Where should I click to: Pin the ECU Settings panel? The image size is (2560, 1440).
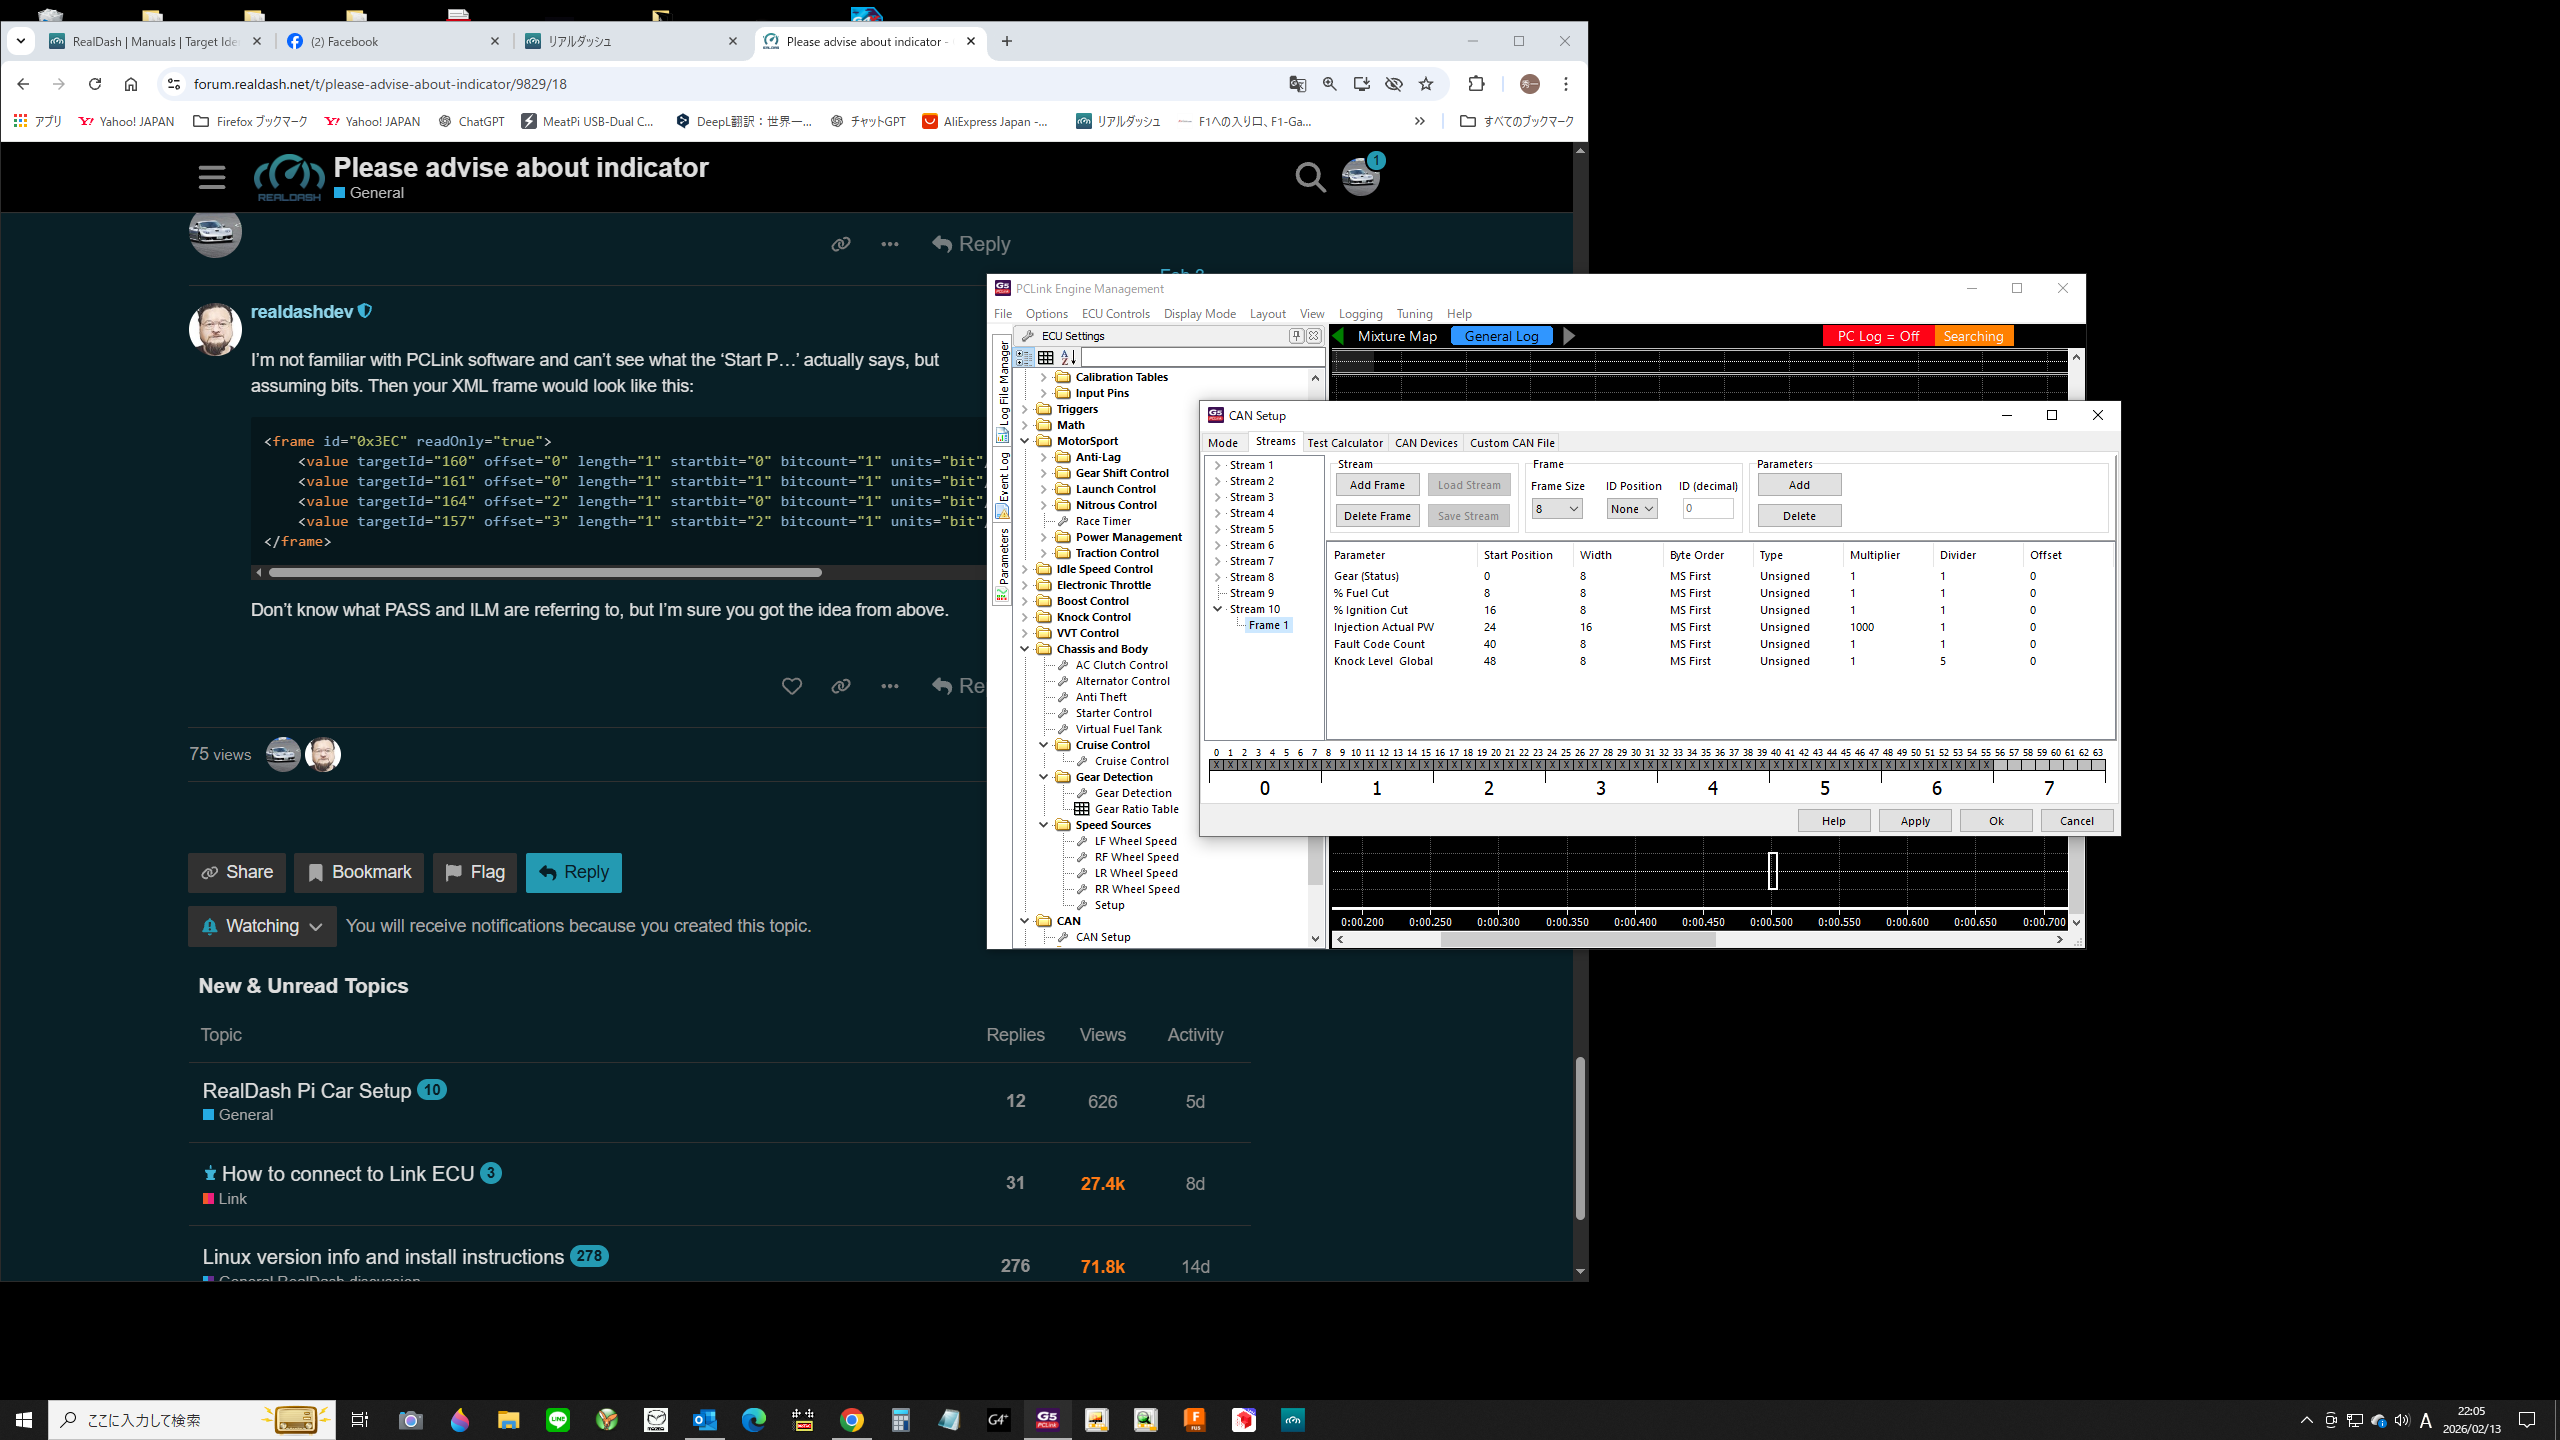1296,336
